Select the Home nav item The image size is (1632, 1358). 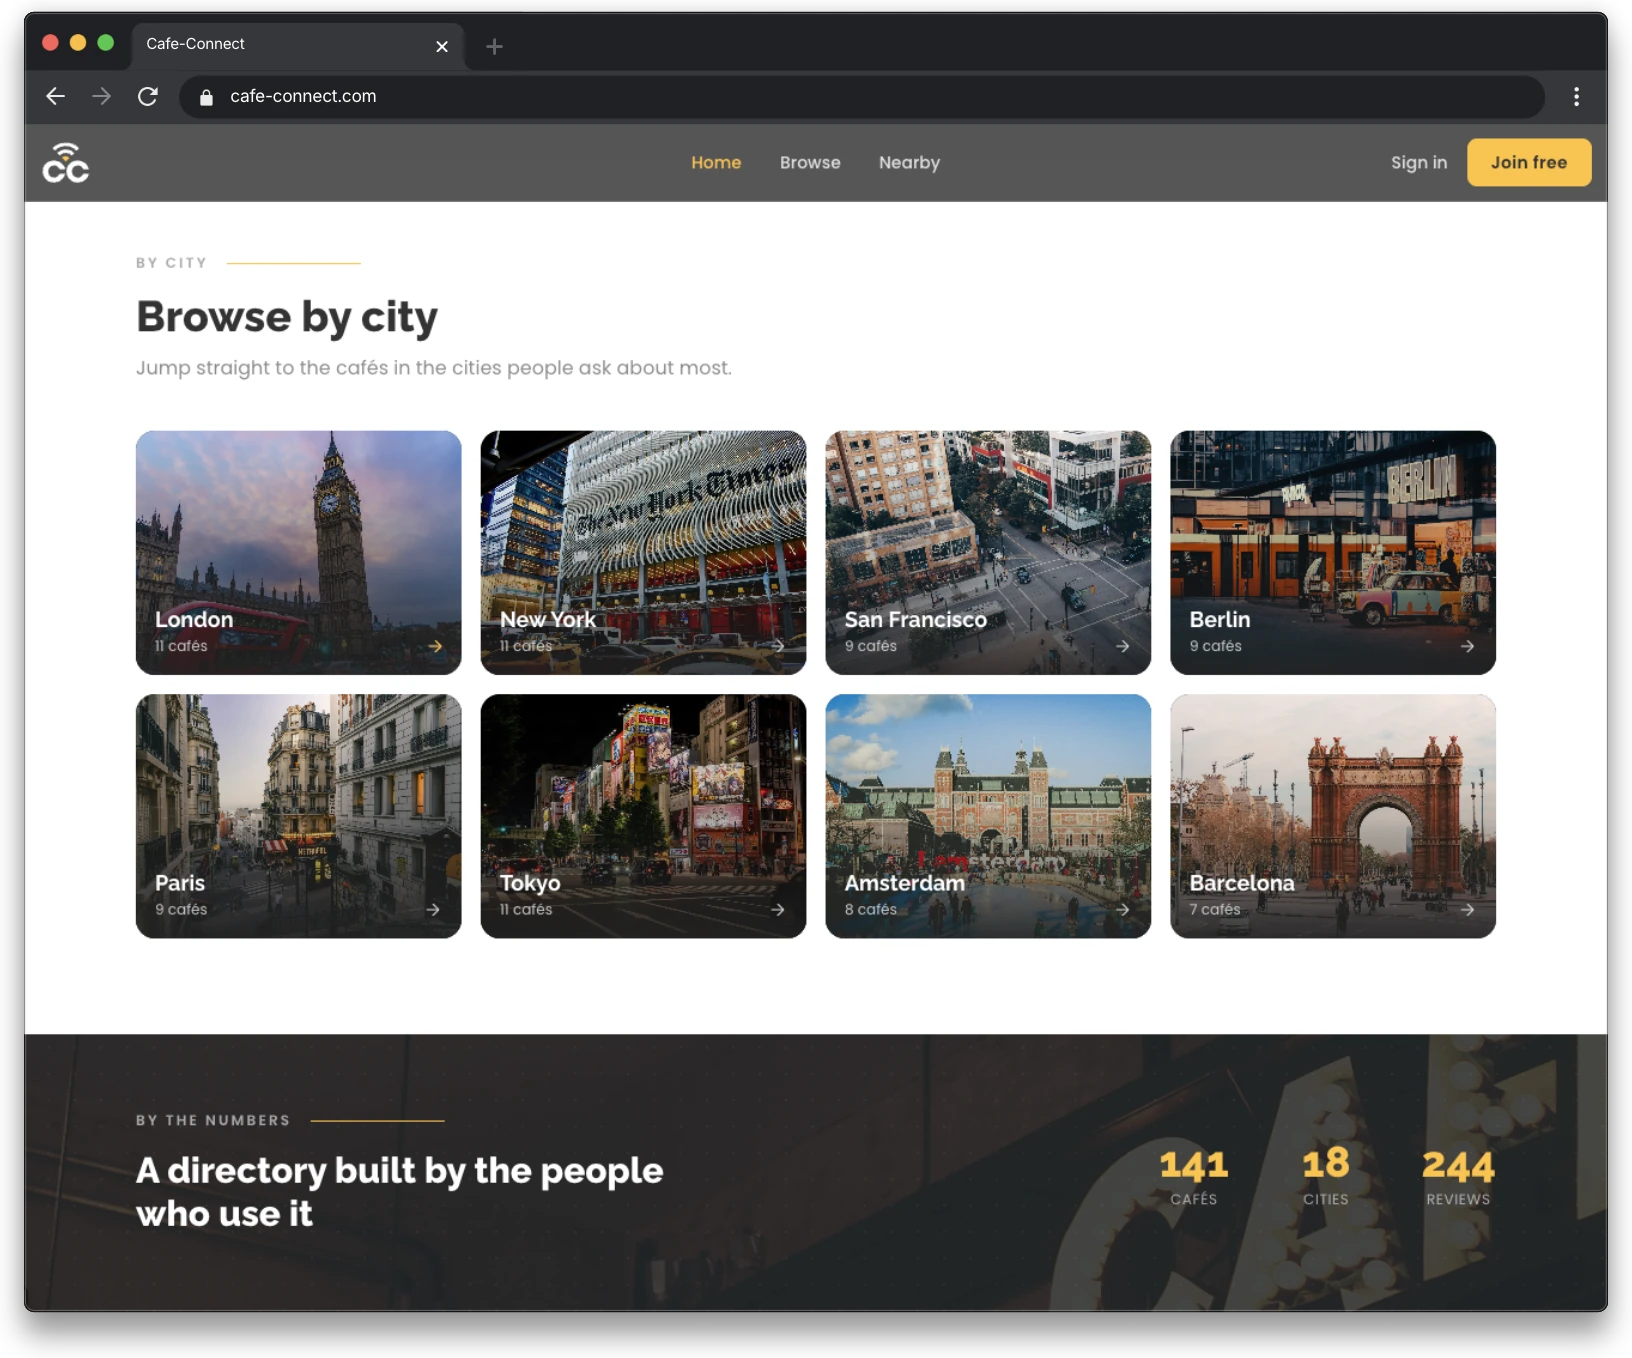tap(716, 162)
